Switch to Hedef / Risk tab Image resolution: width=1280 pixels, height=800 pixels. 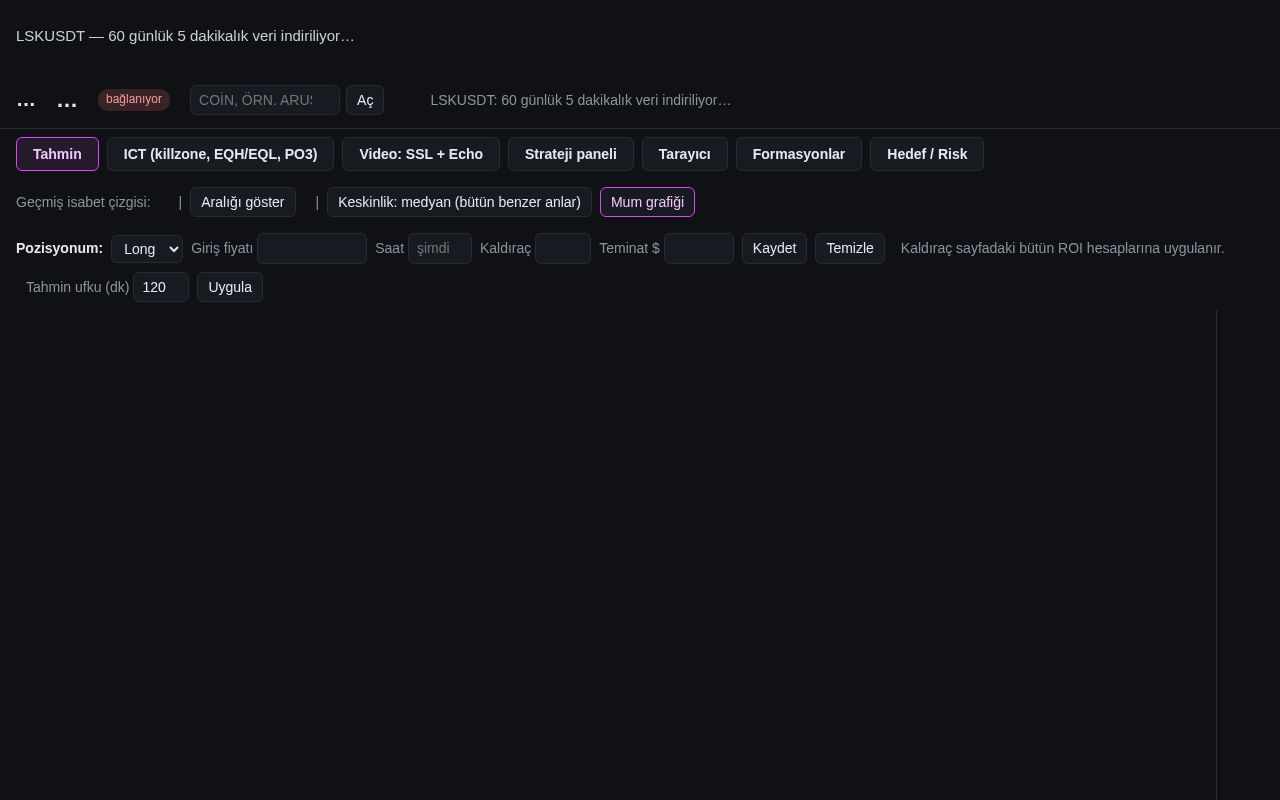927,154
